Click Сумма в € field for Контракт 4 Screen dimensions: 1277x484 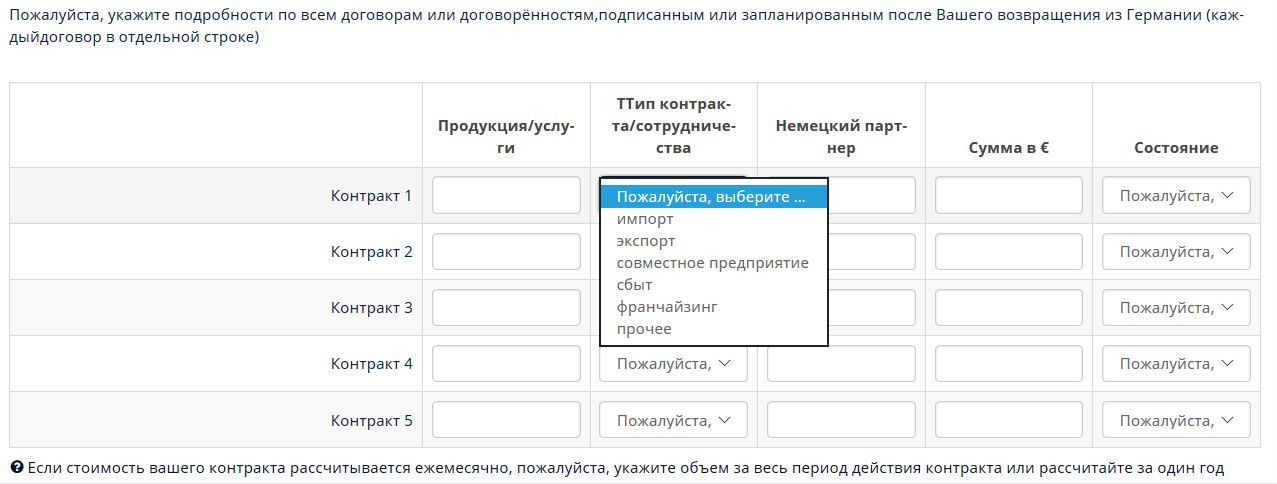(1008, 364)
